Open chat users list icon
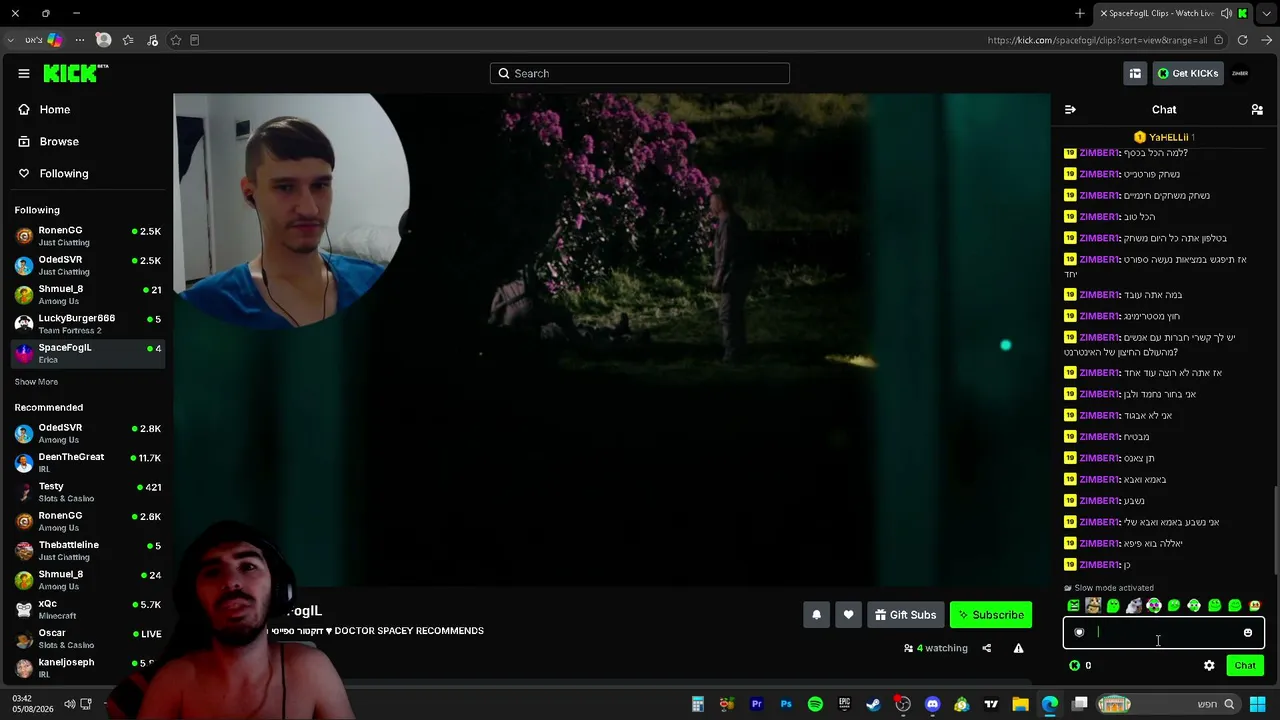The width and height of the screenshot is (1280, 720). [1257, 109]
